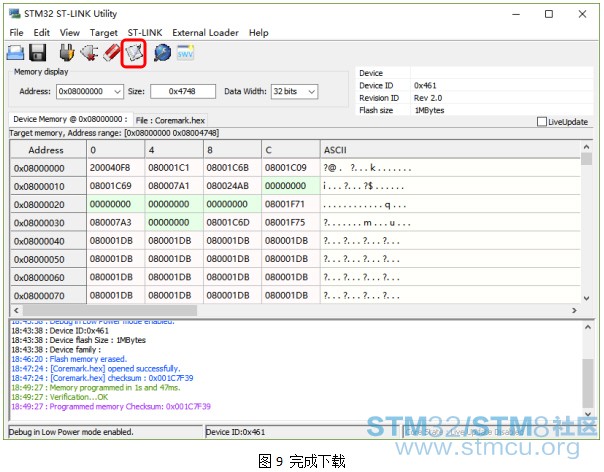
Task: Open the Data Width dropdown
Action: click(312, 92)
